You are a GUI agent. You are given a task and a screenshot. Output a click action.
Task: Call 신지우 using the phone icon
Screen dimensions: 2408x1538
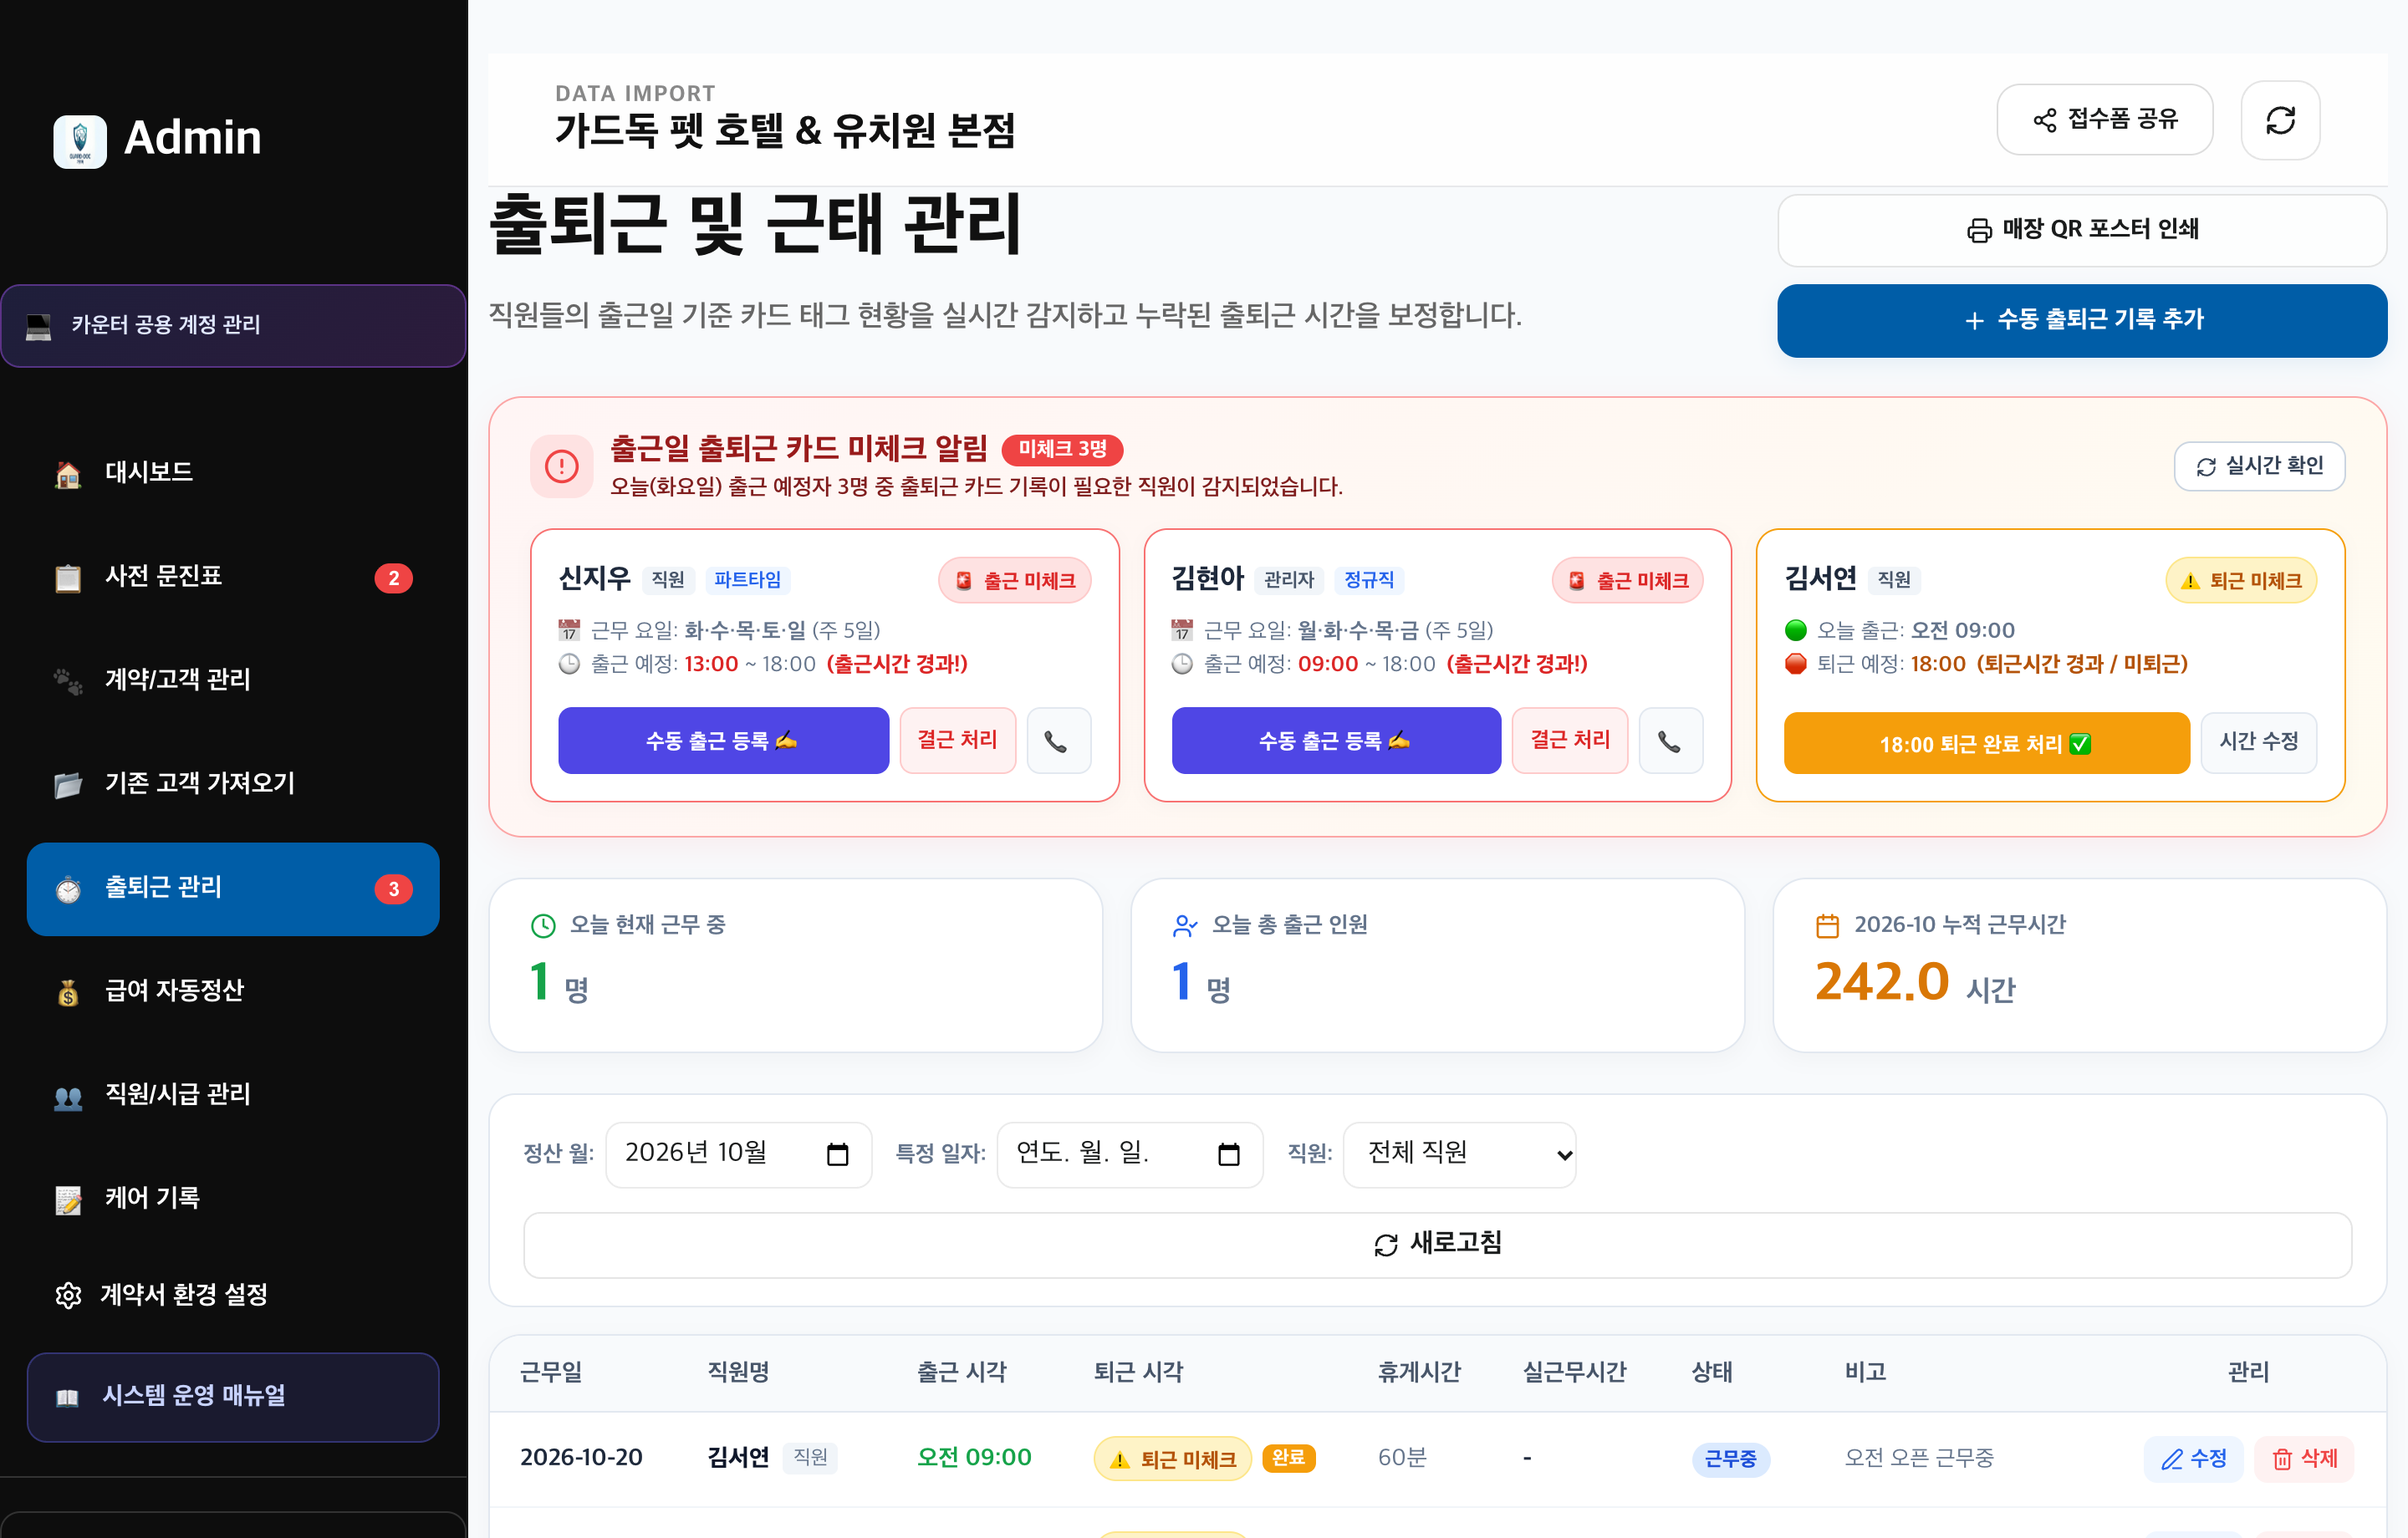[x=1058, y=741]
